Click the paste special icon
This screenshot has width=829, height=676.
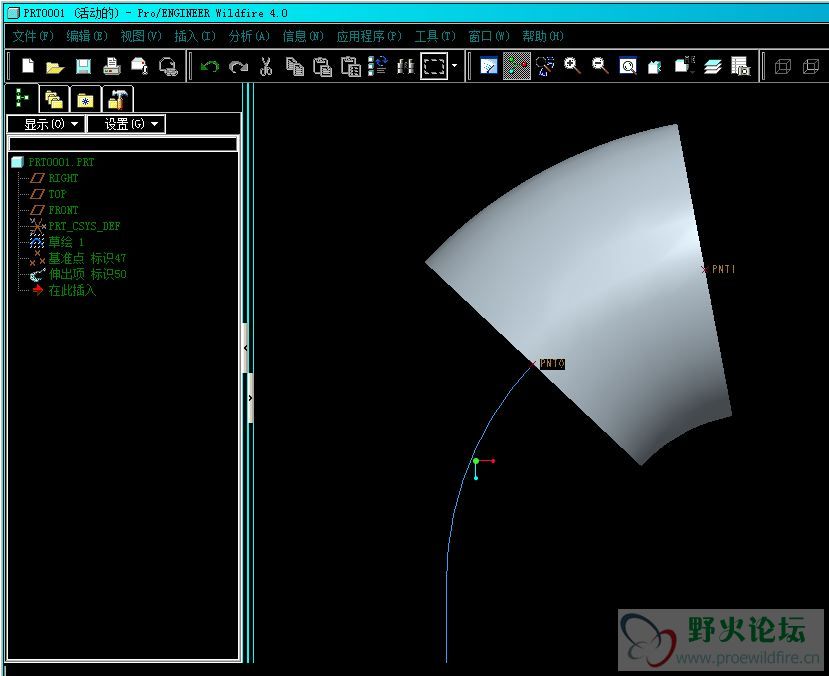pos(351,67)
